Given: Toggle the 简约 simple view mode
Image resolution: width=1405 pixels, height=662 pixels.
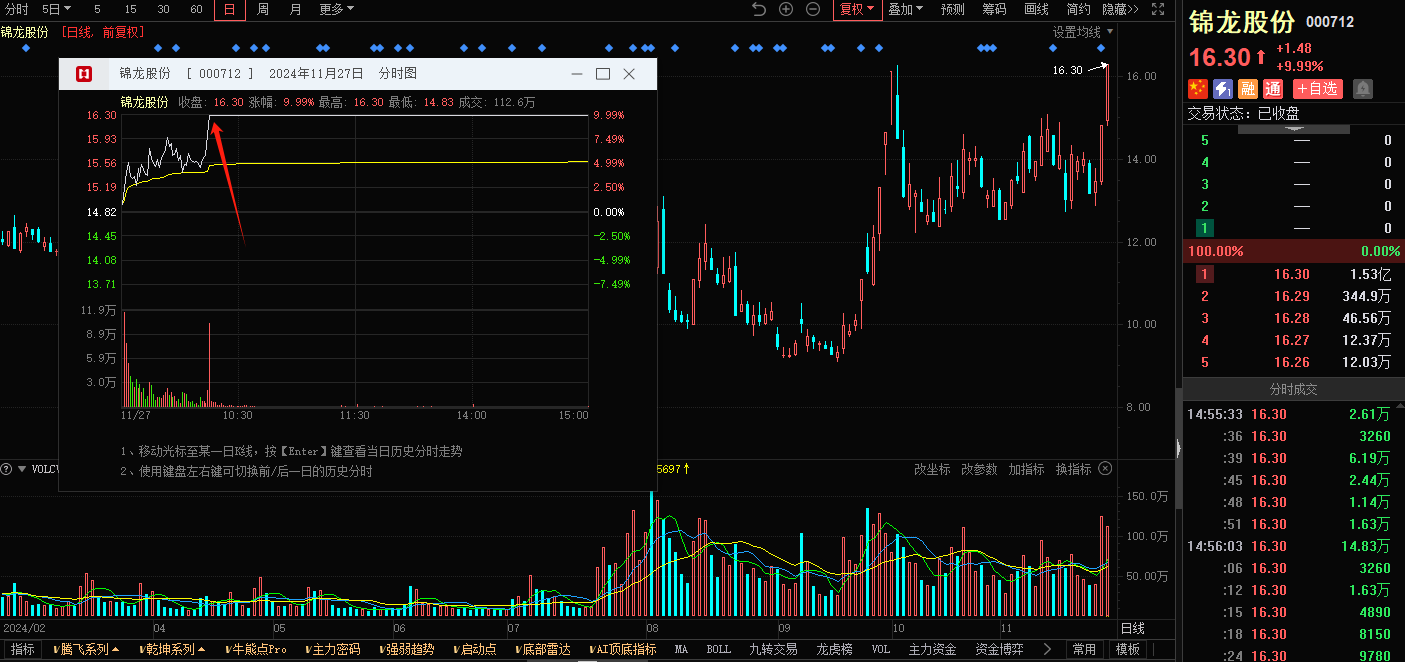Looking at the screenshot, I should pos(1078,9).
